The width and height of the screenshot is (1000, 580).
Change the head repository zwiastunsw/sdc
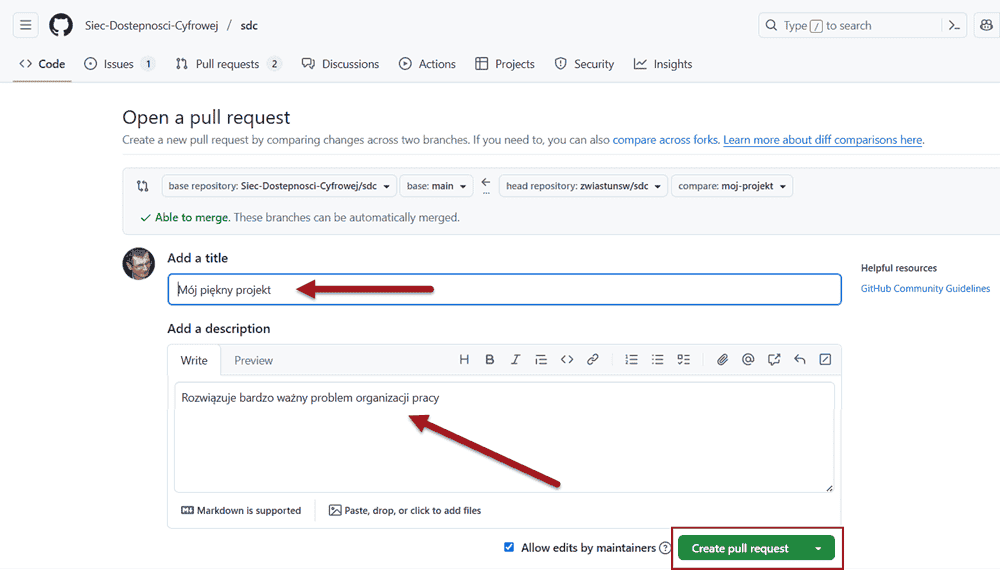click(x=581, y=185)
